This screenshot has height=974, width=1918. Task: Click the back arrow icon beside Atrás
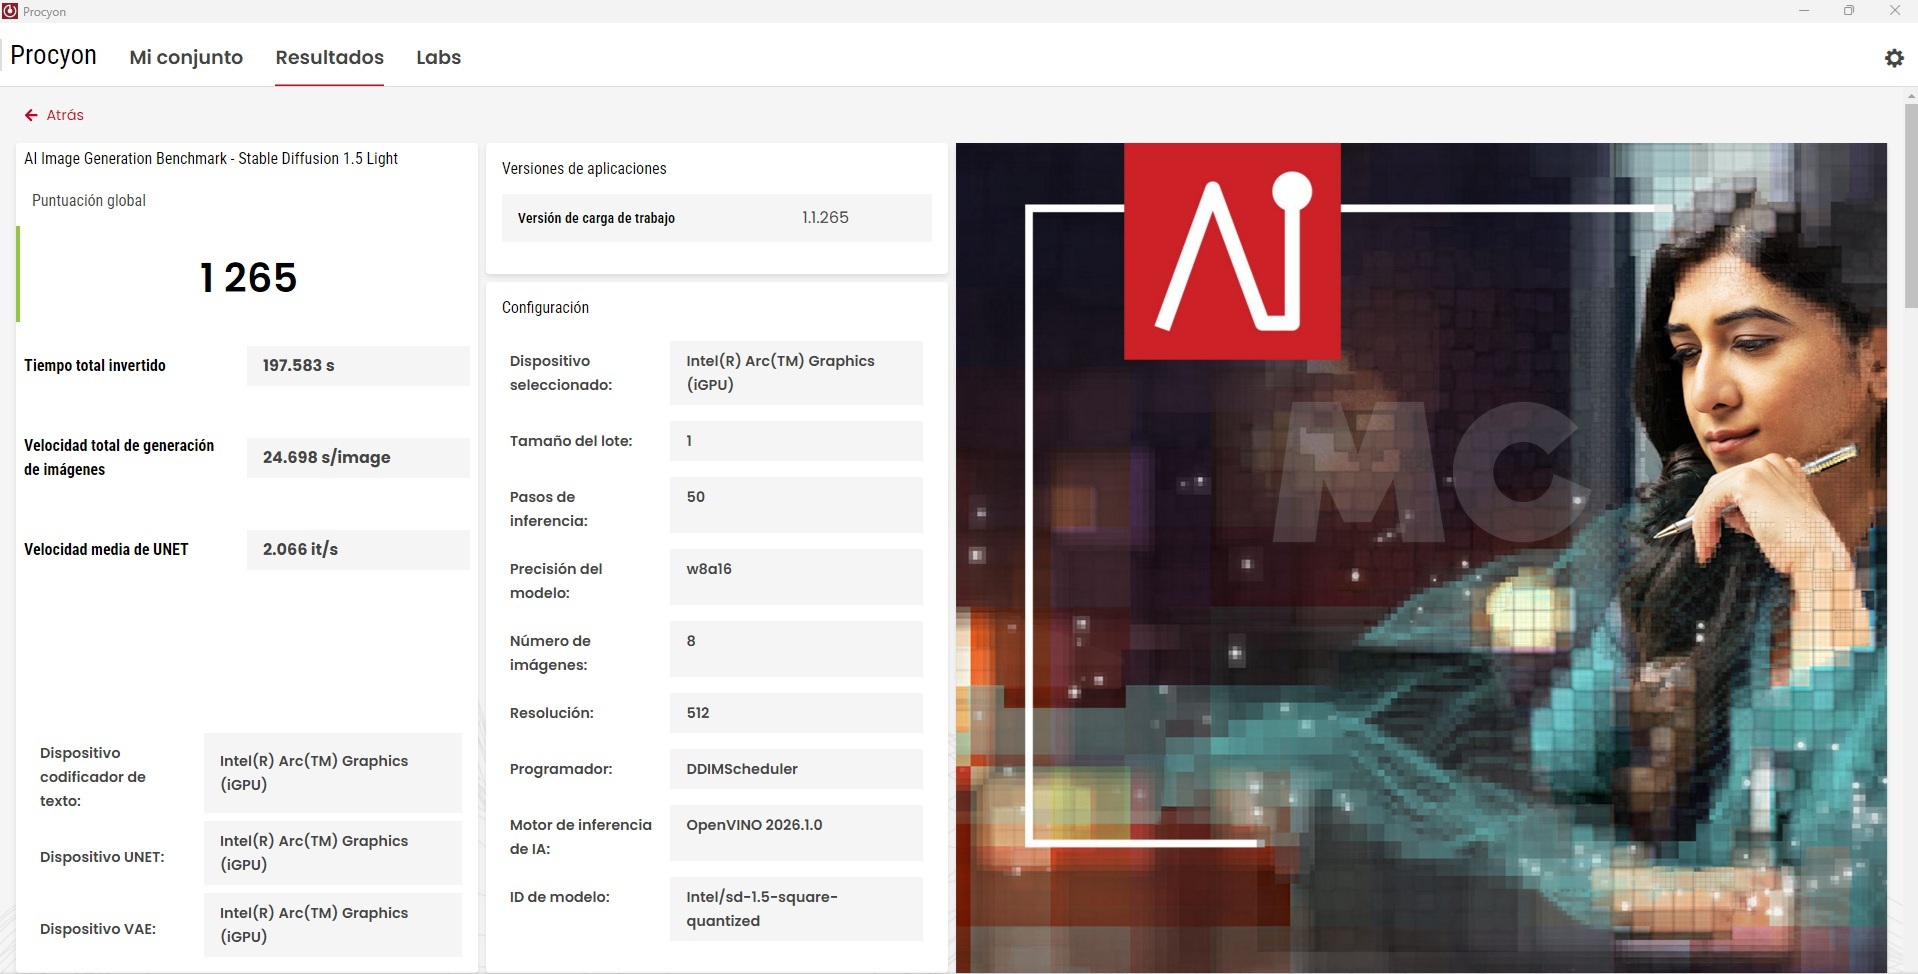pyautogui.click(x=31, y=115)
